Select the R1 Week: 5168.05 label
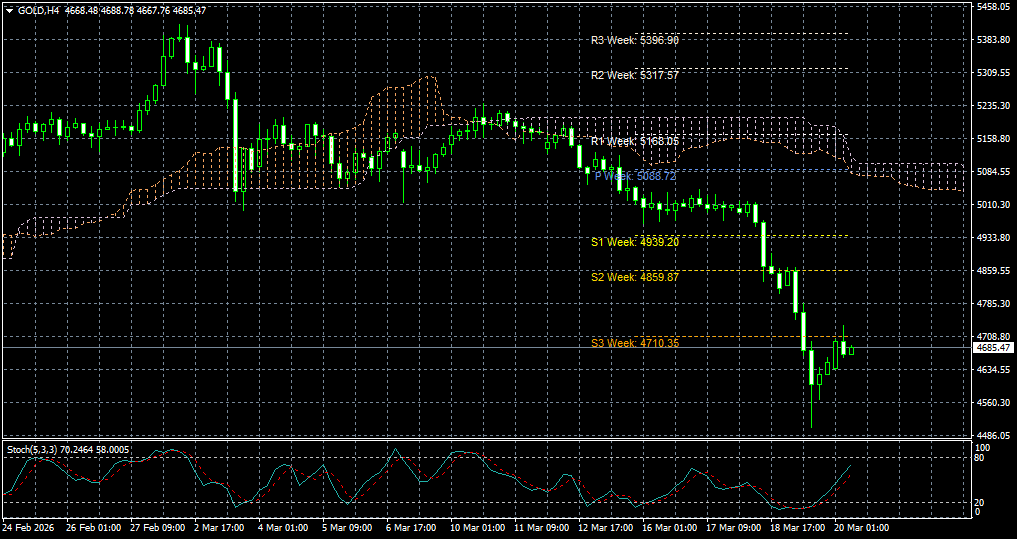Viewport: 1017px width, 539px height. [x=635, y=141]
